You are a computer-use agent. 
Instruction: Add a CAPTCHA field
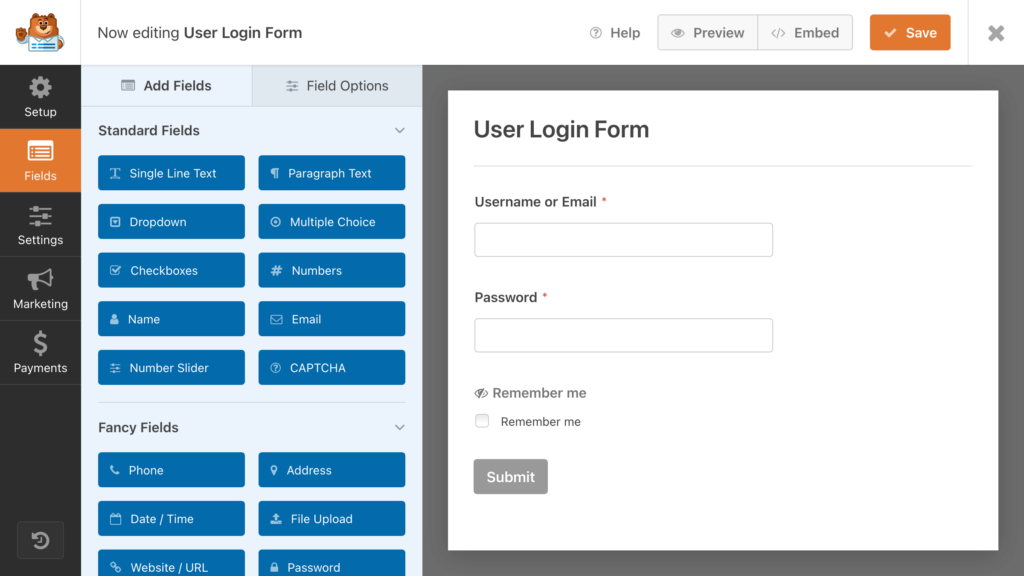[331, 367]
